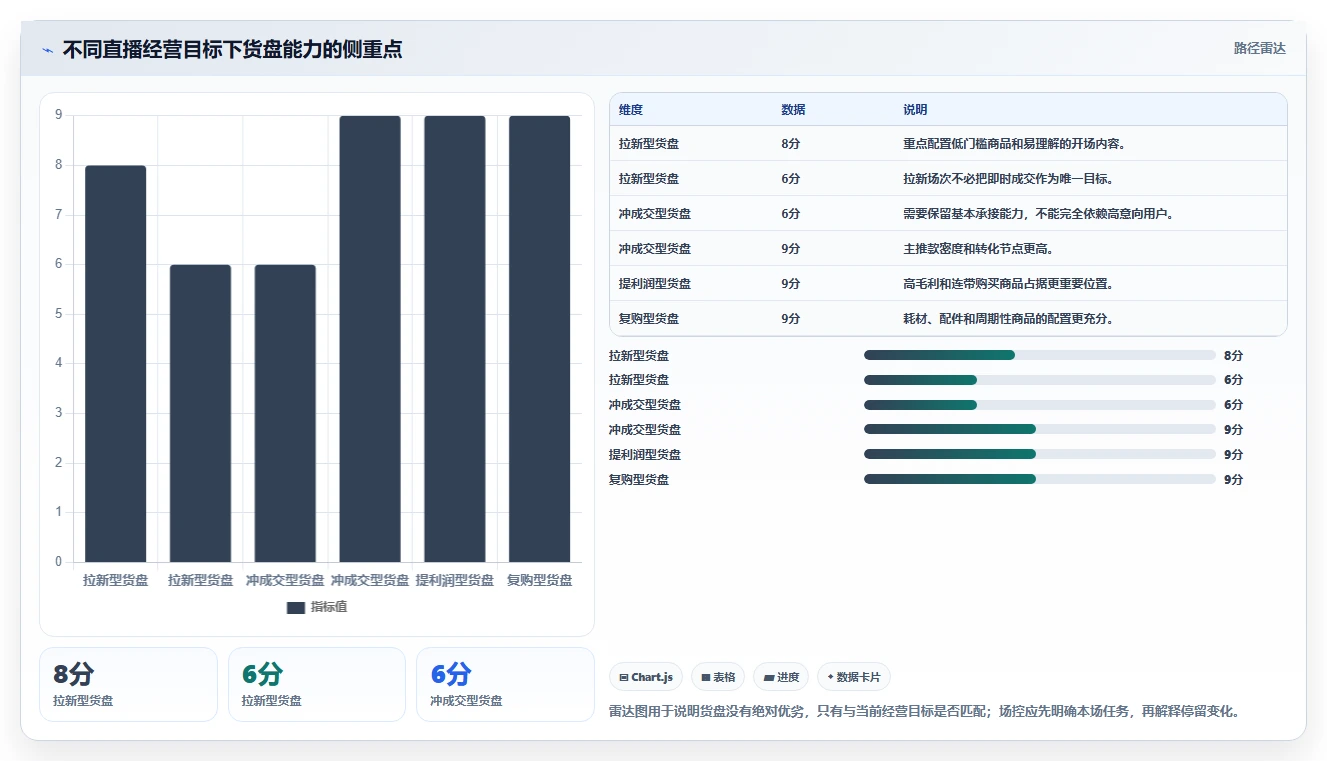Click the 冲成交型货盘 chart bar at value 9
This screenshot has width=1327, height=761.
click(370, 339)
